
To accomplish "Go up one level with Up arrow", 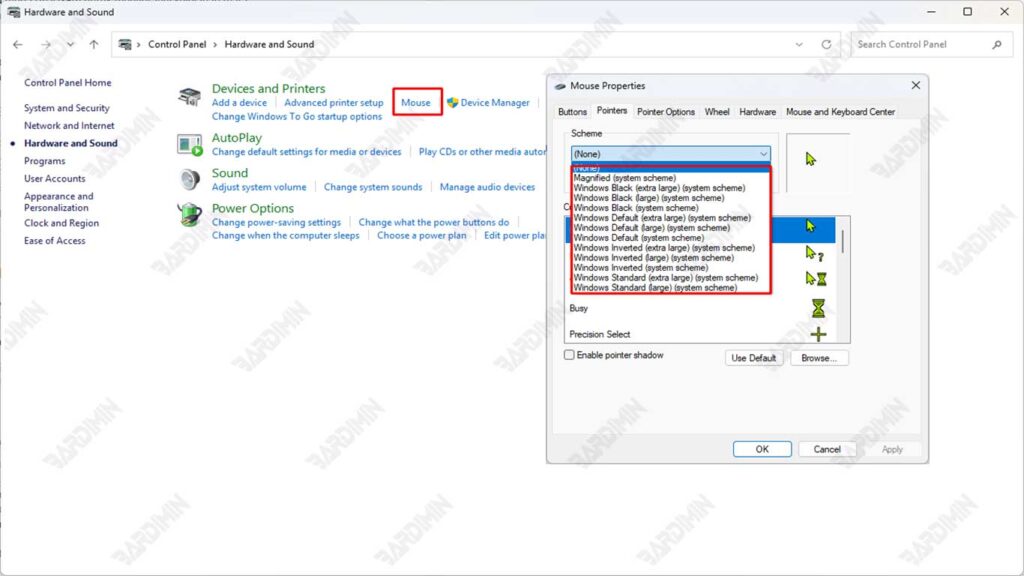I will click(94, 44).
